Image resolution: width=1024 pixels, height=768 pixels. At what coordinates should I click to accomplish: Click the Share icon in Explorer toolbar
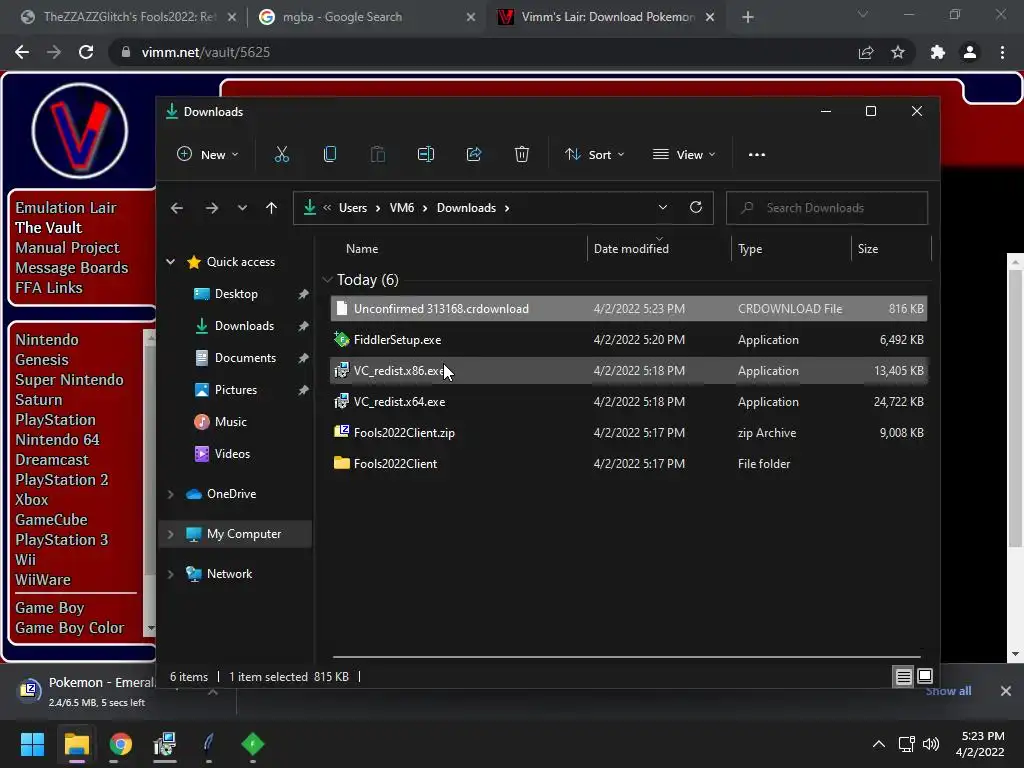pyautogui.click(x=474, y=155)
